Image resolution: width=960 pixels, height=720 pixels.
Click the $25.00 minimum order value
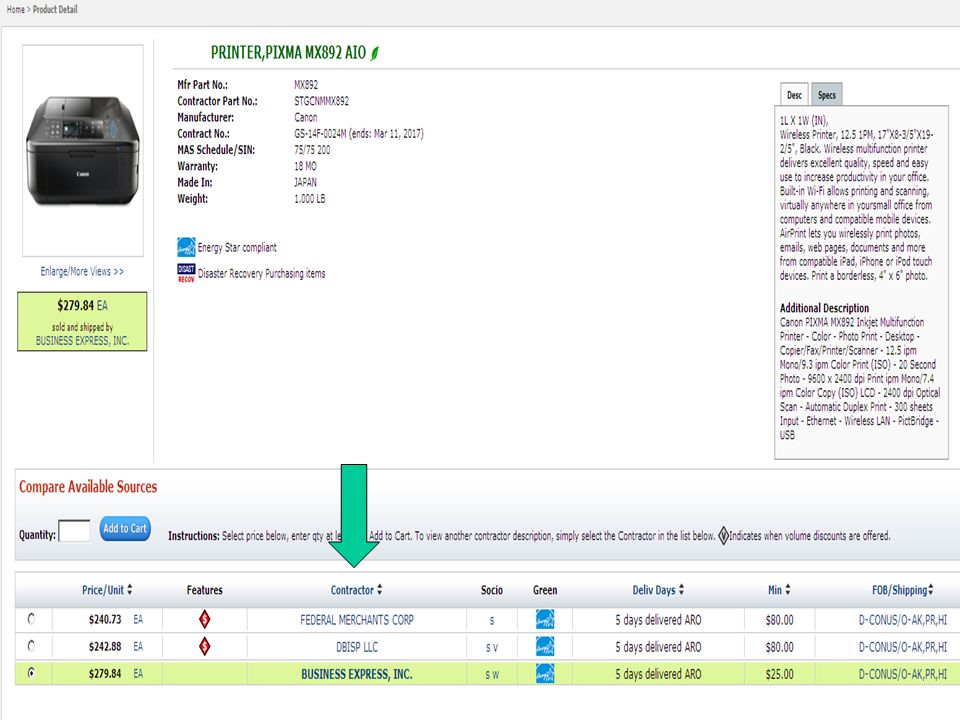coord(779,674)
